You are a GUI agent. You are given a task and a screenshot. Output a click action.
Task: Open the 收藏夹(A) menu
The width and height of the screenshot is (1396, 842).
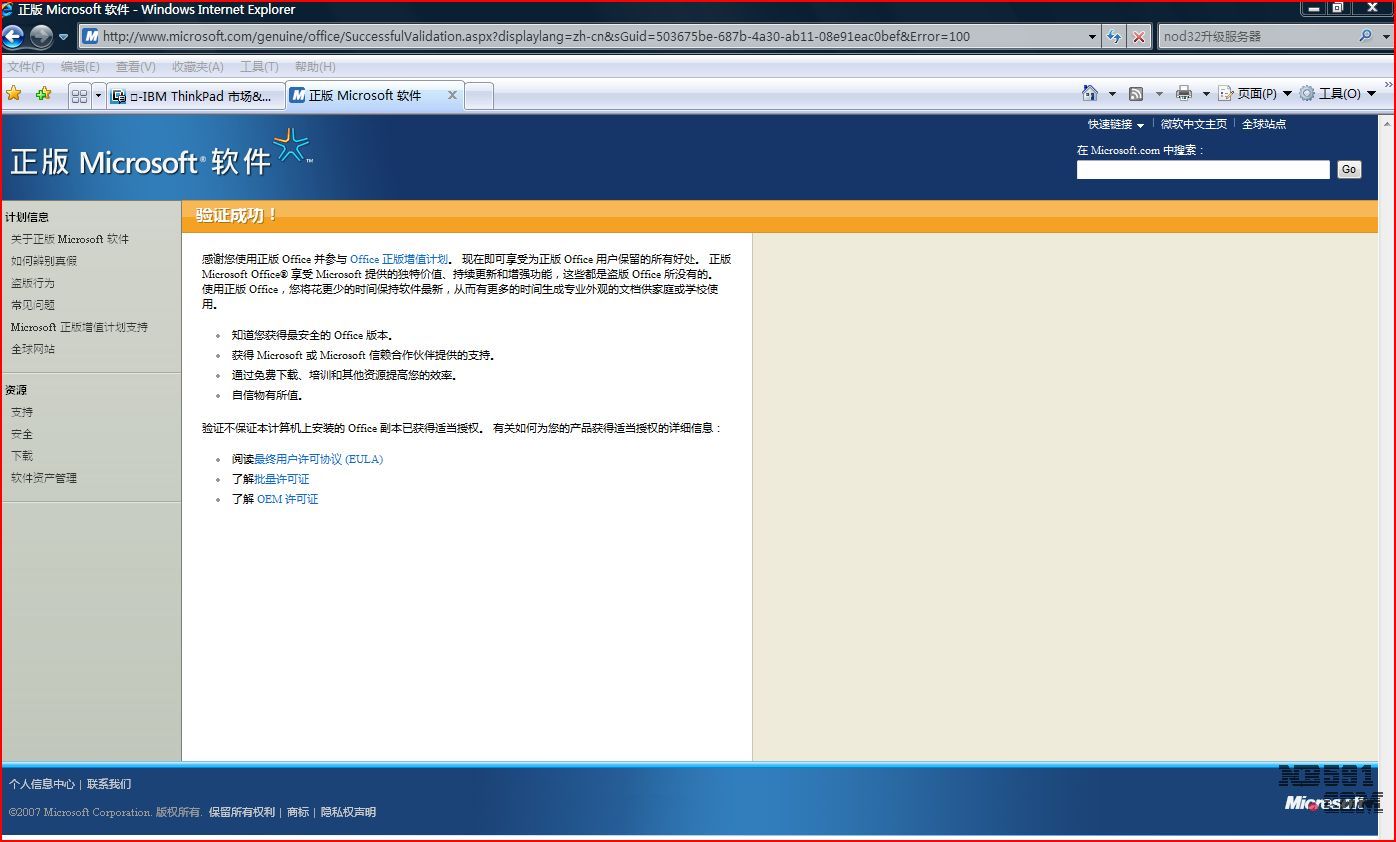point(197,66)
